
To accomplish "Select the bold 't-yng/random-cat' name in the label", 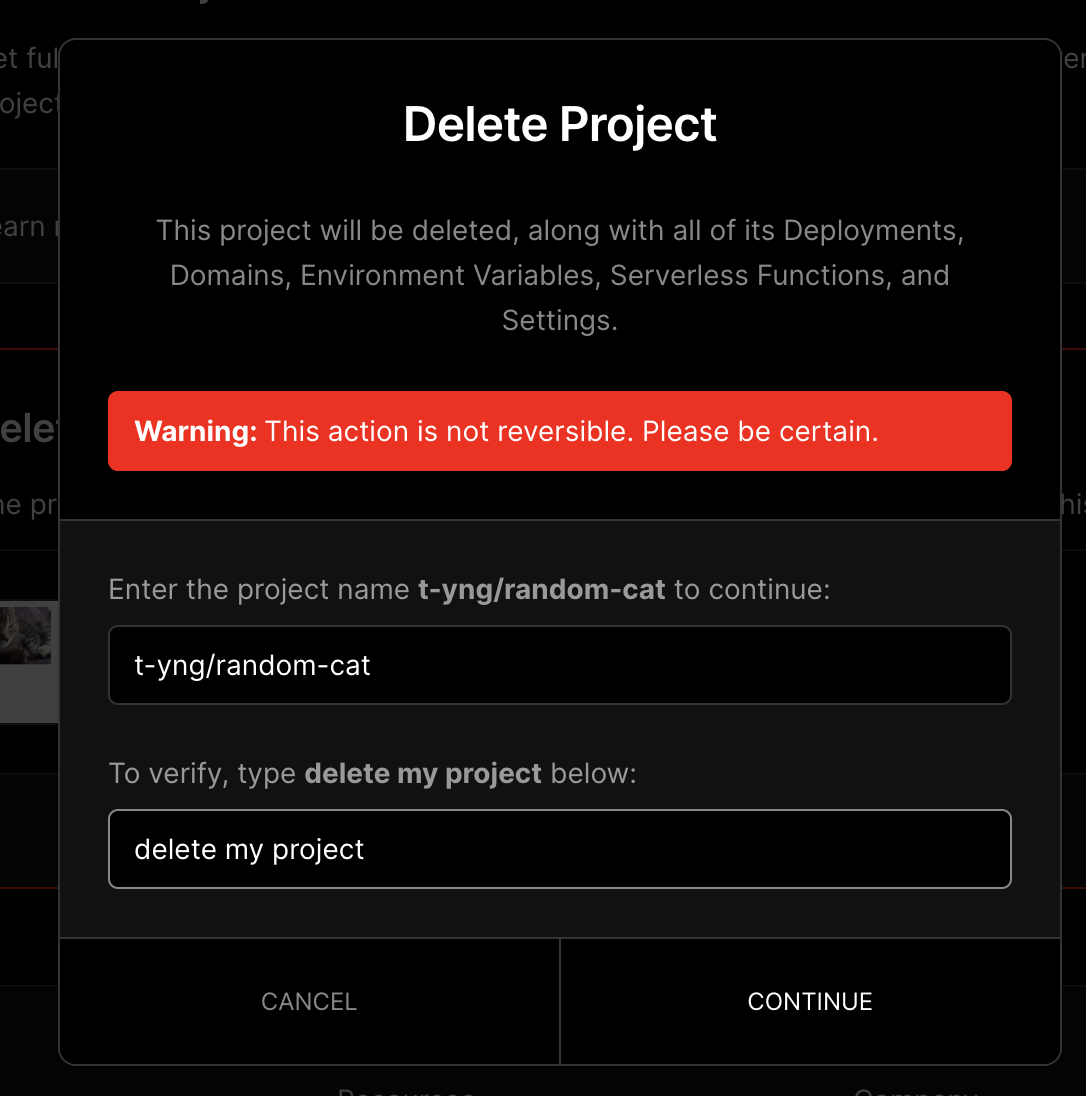I will [x=542, y=589].
